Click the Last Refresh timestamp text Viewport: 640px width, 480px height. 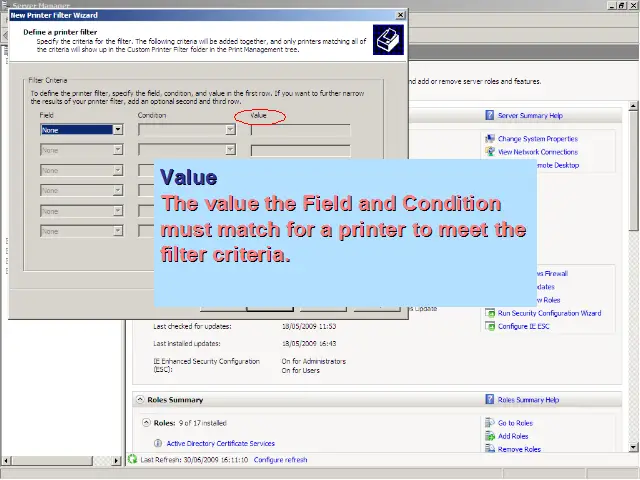point(194,460)
